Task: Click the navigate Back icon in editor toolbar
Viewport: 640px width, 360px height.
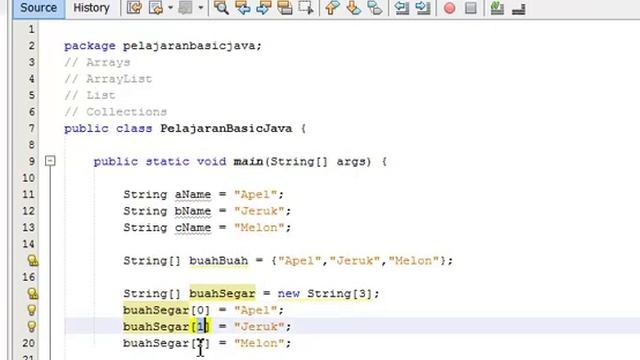Action: click(156, 8)
